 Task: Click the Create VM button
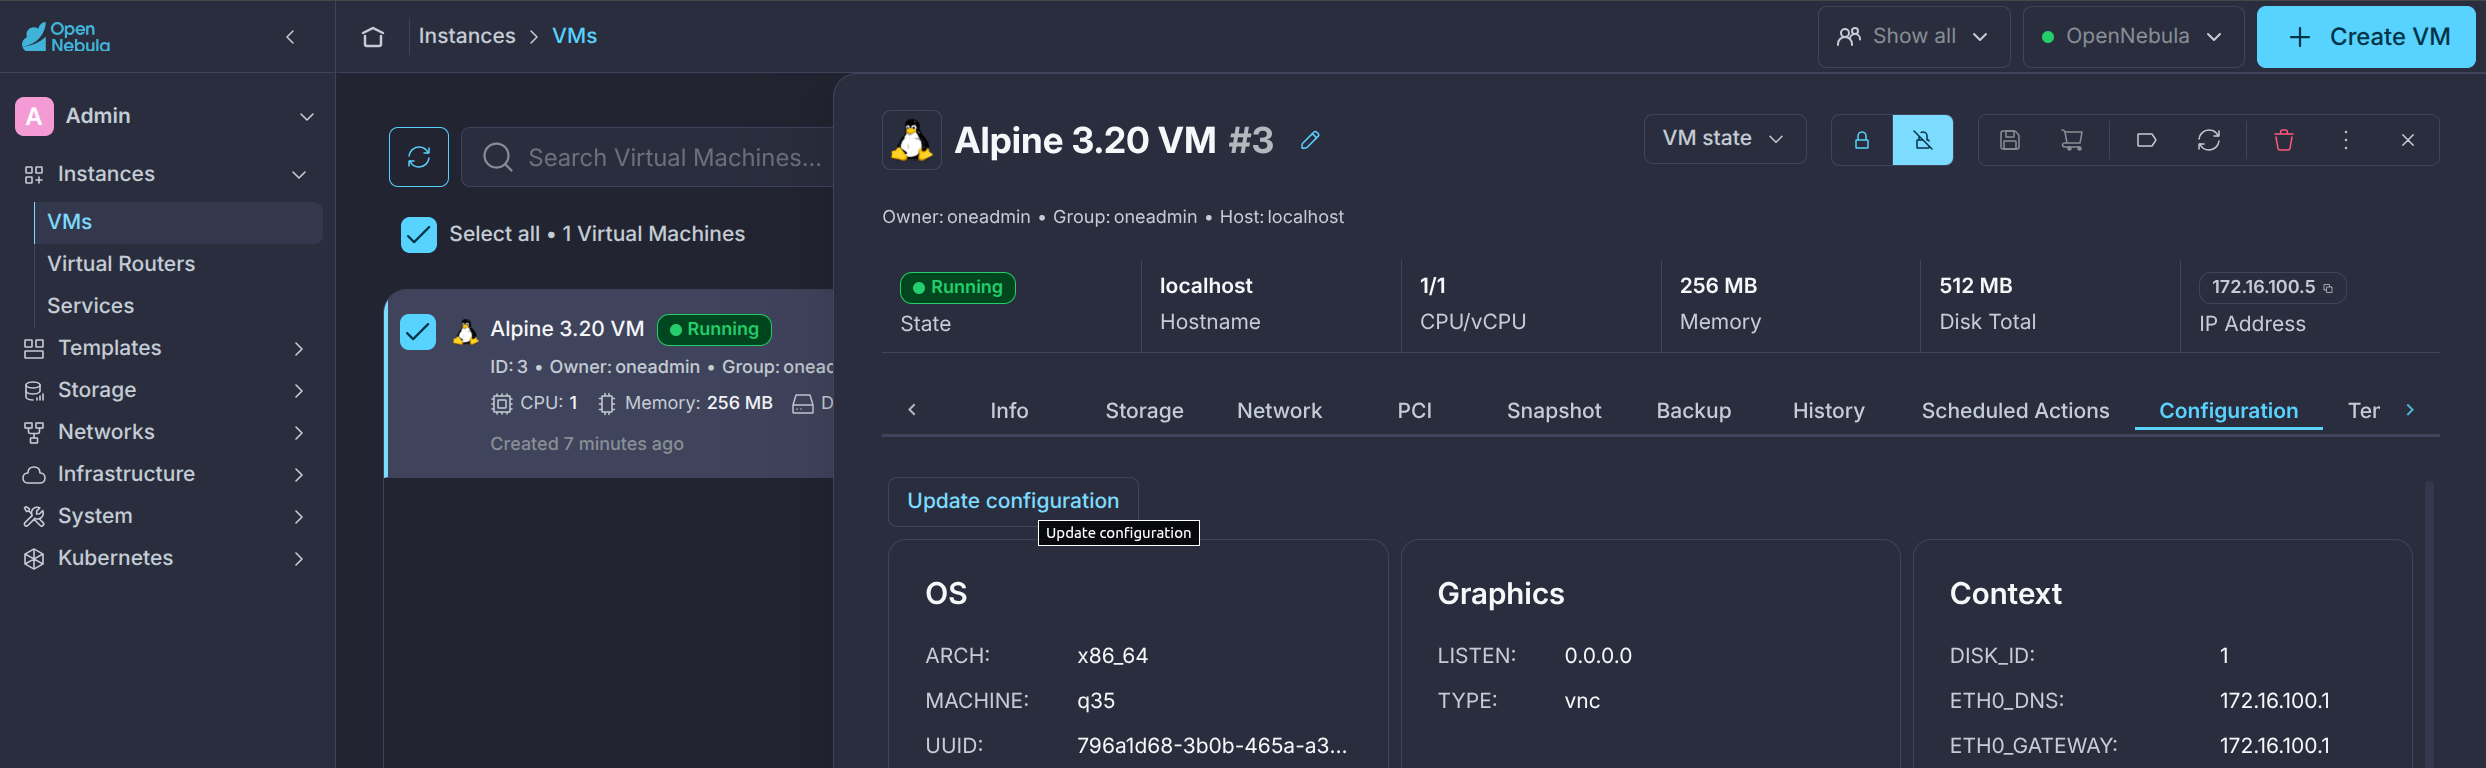2366,37
